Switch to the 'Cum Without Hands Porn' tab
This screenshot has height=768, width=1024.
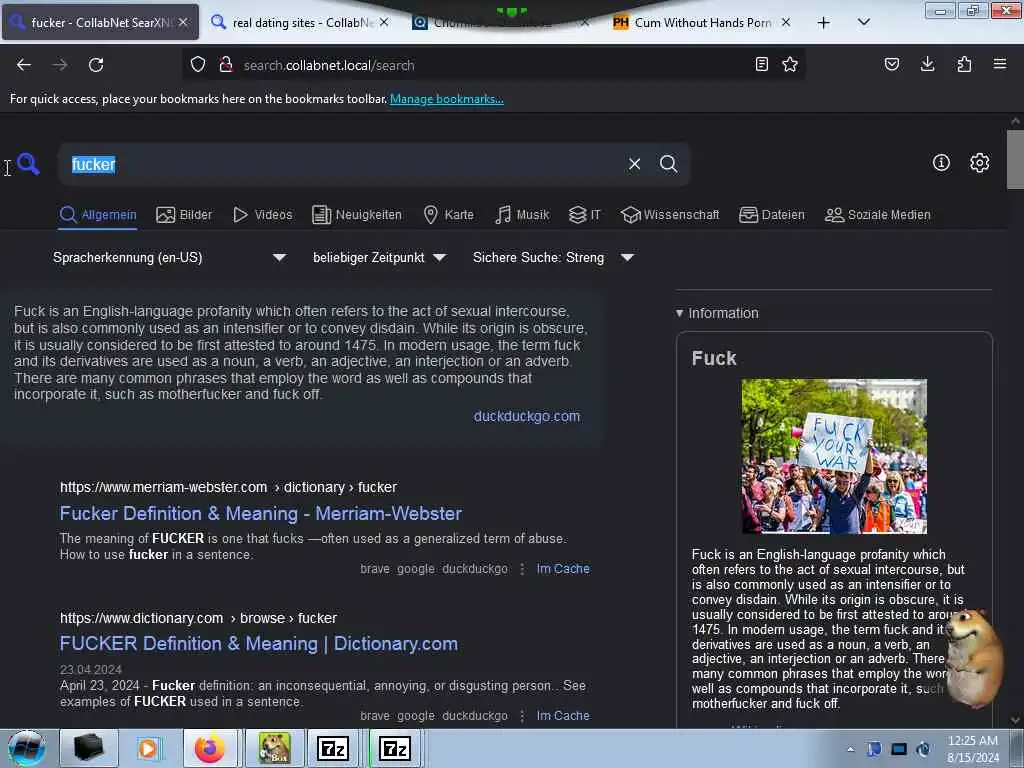point(701,23)
